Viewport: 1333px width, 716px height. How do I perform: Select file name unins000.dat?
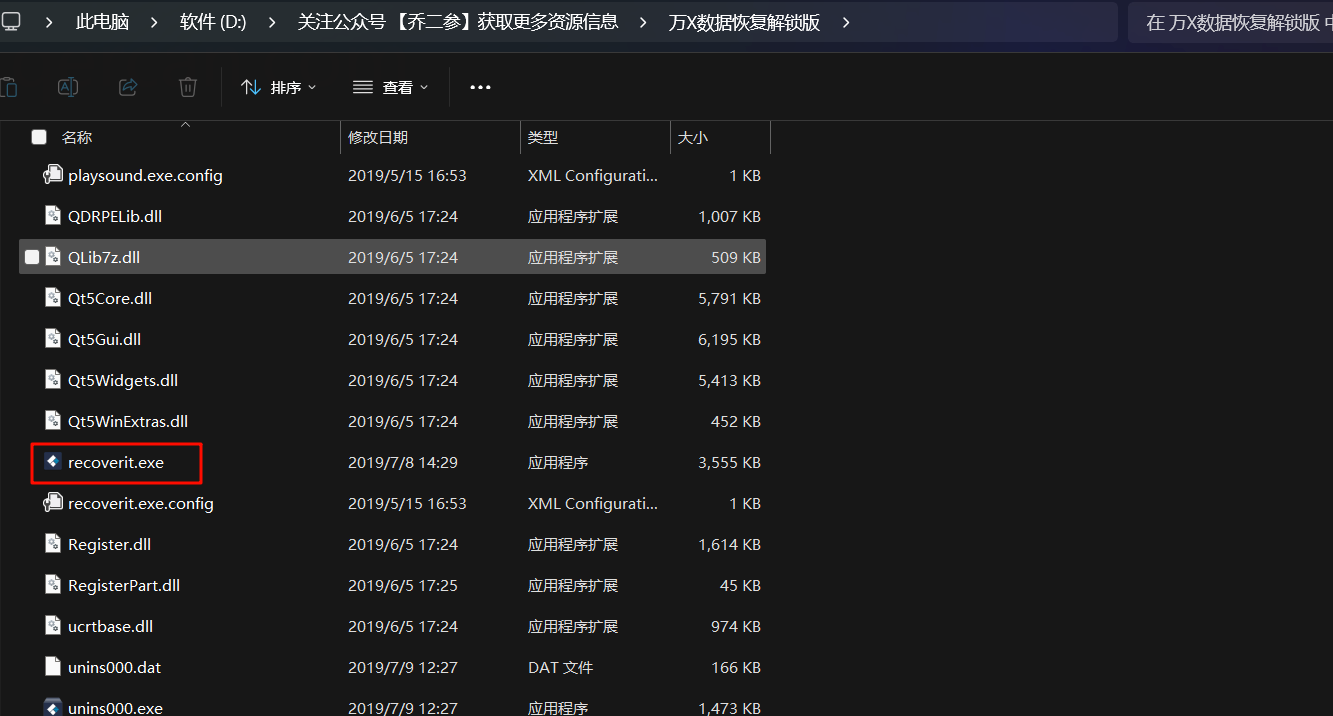tap(114, 667)
